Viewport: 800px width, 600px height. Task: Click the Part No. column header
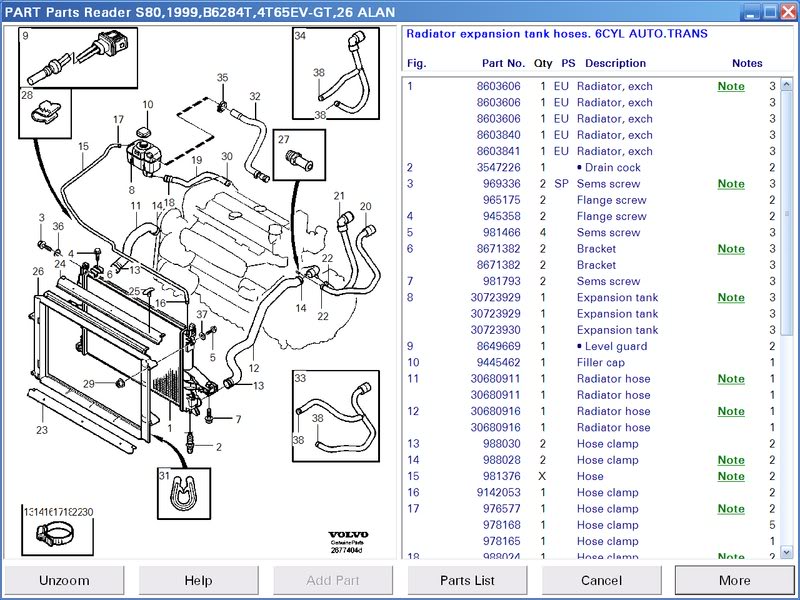coord(503,63)
